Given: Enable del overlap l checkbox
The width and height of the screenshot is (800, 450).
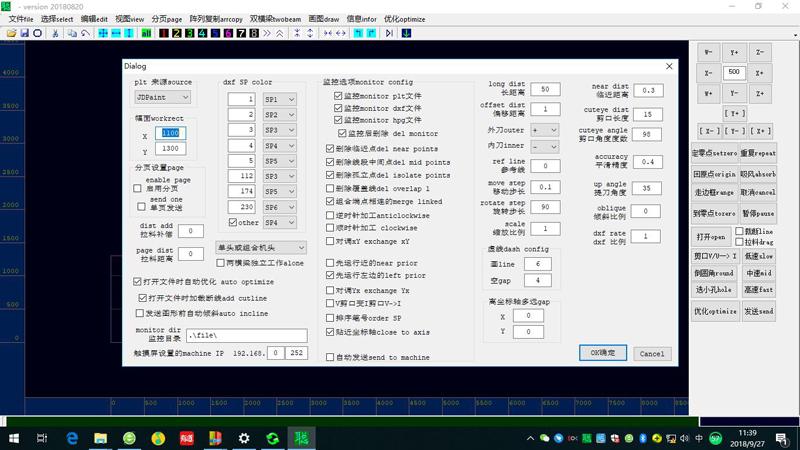Looking at the screenshot, I should pyautogui.click(x=330, y=188).
